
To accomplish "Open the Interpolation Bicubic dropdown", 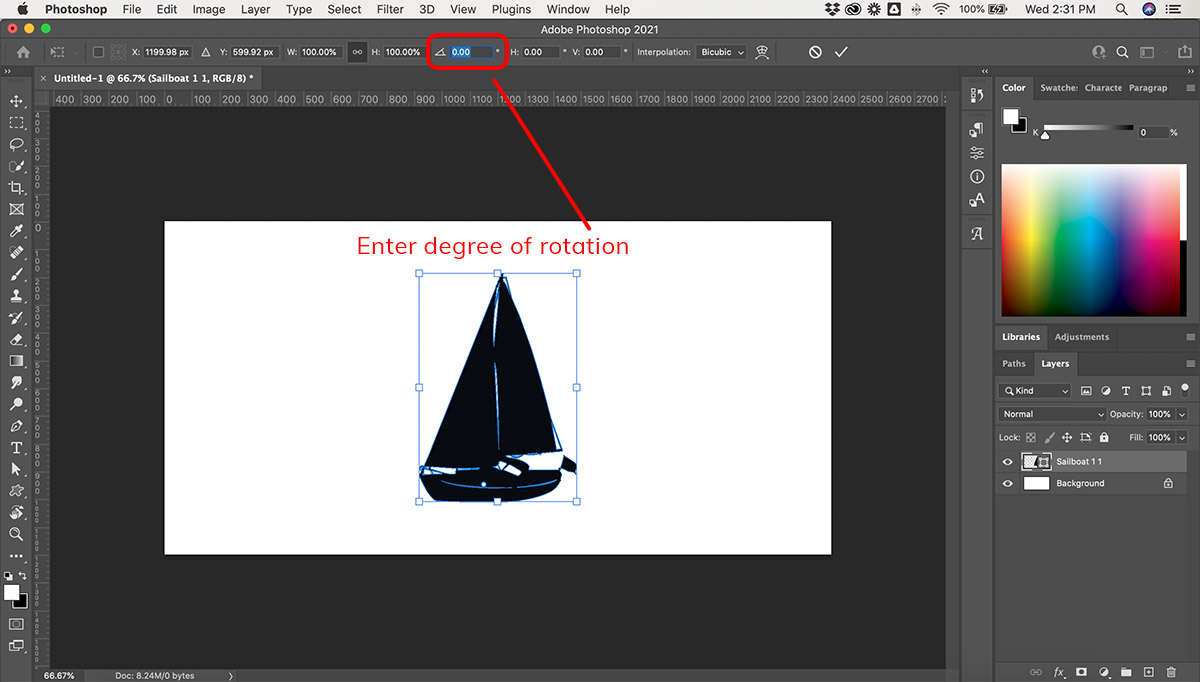I will click(722, 52).
